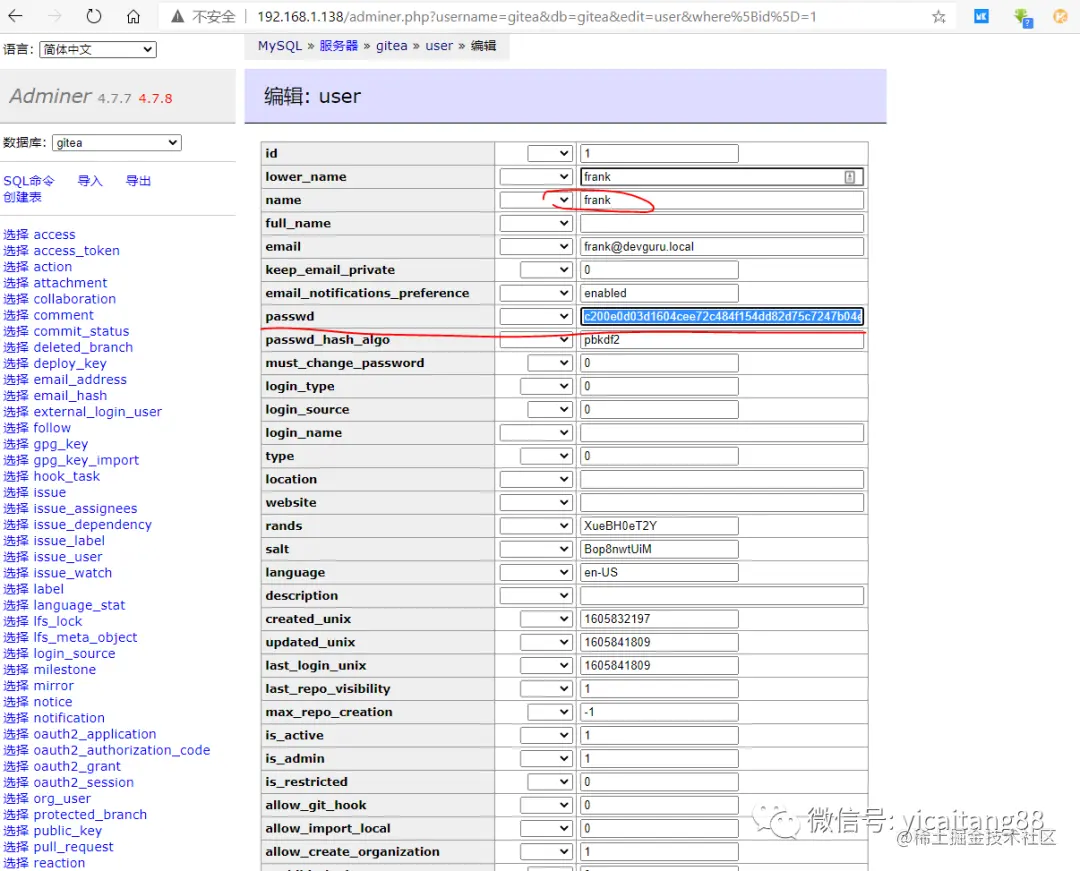The width and height of the screenshot is (1080, 871).
Task: Click the user breadcrumb link
Action: point(439,45)
